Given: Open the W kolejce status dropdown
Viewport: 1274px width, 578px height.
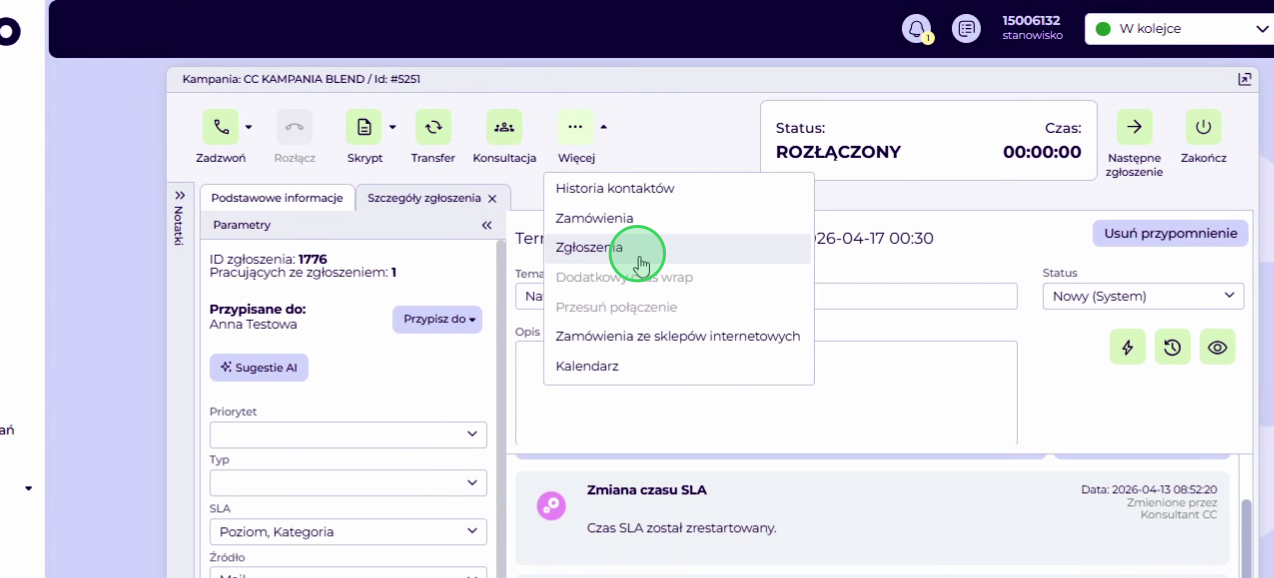Looking at the screenshot, I should [1180, 29].
